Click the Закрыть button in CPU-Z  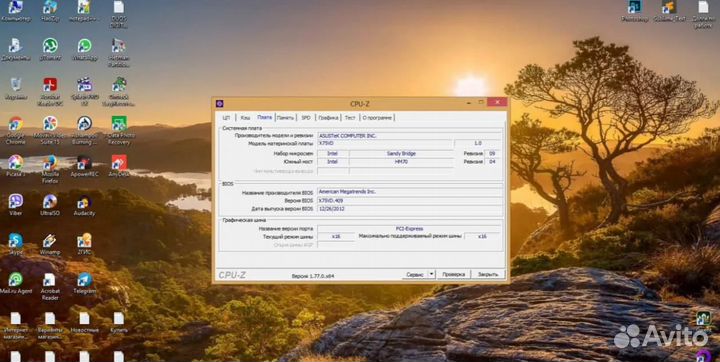click(x=488, y=274)
